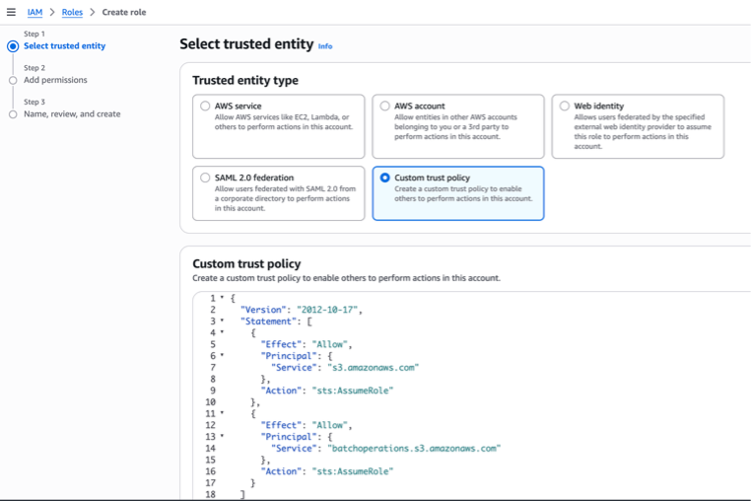The width and height of the screenshot is (754, 504).
Task: Choose Web identity trusted entity type
Action: 565,106
